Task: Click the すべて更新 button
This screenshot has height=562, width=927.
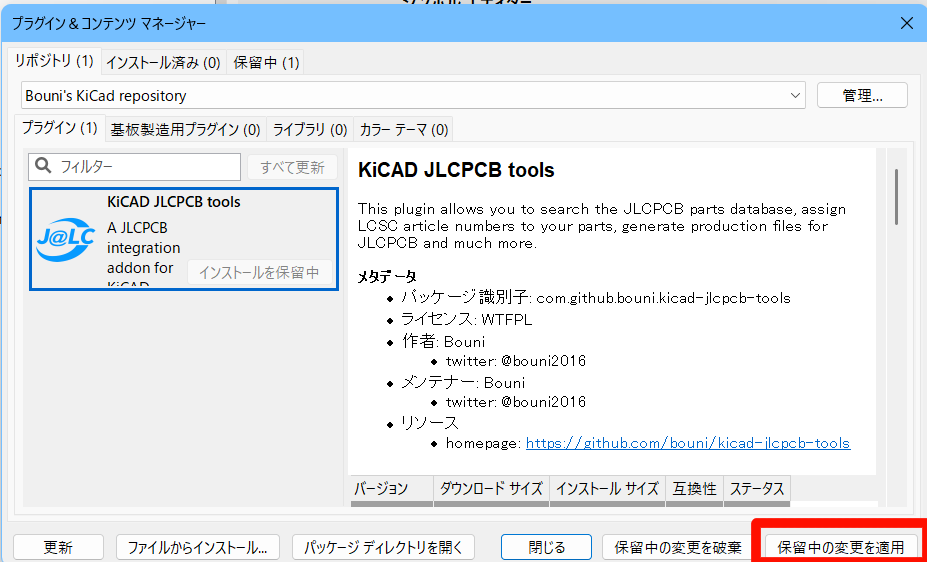Action: click(x=293, y=167)
